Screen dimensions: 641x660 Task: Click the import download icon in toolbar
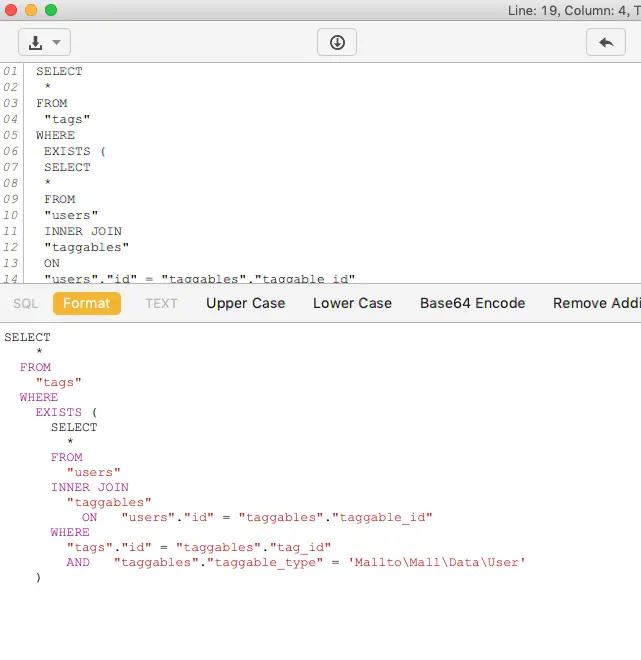pyautogui.click(x=35, y=43)
